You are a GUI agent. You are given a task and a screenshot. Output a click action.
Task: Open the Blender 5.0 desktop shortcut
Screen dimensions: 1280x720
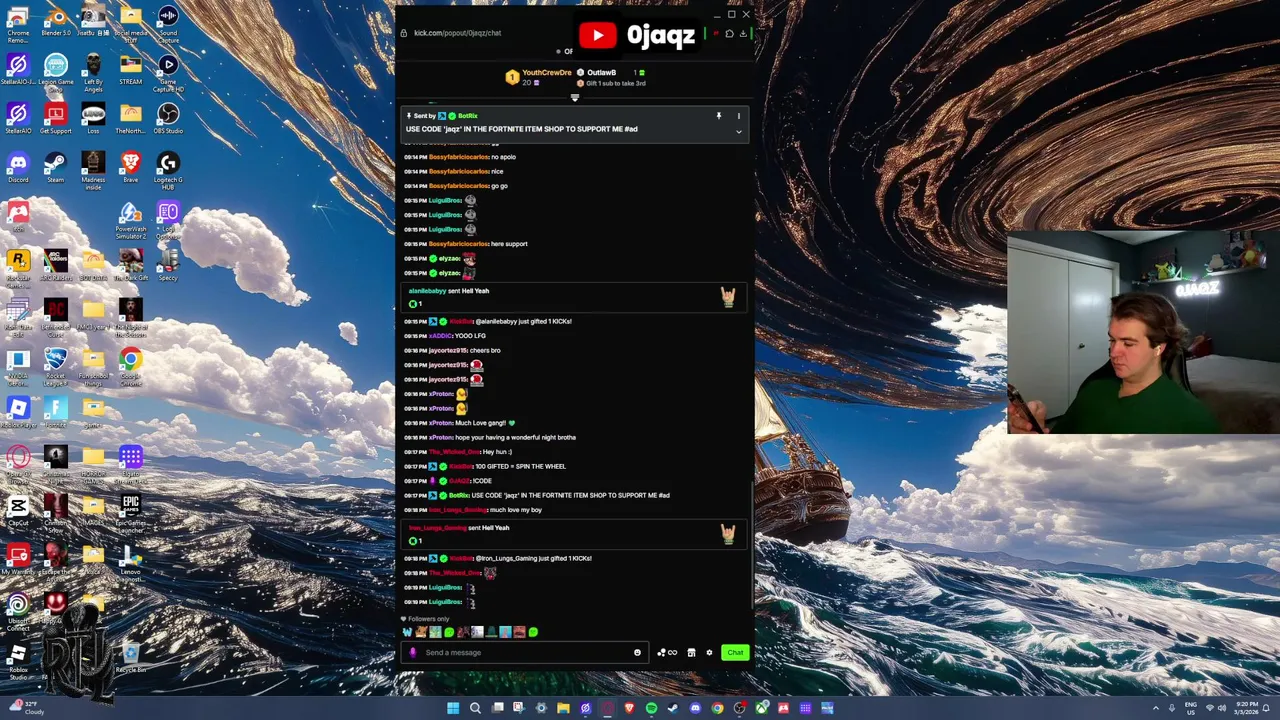click(x=56, y=22)
